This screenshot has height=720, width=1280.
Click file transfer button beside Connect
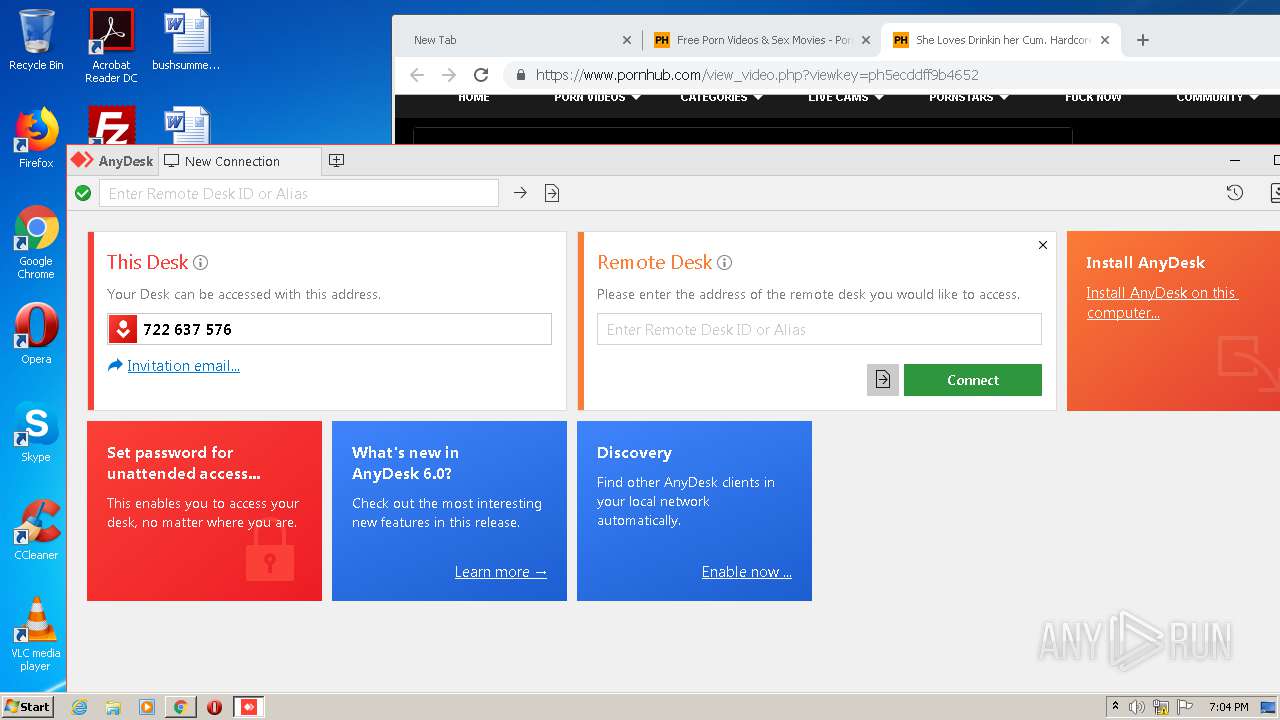(x=883, y=380)
